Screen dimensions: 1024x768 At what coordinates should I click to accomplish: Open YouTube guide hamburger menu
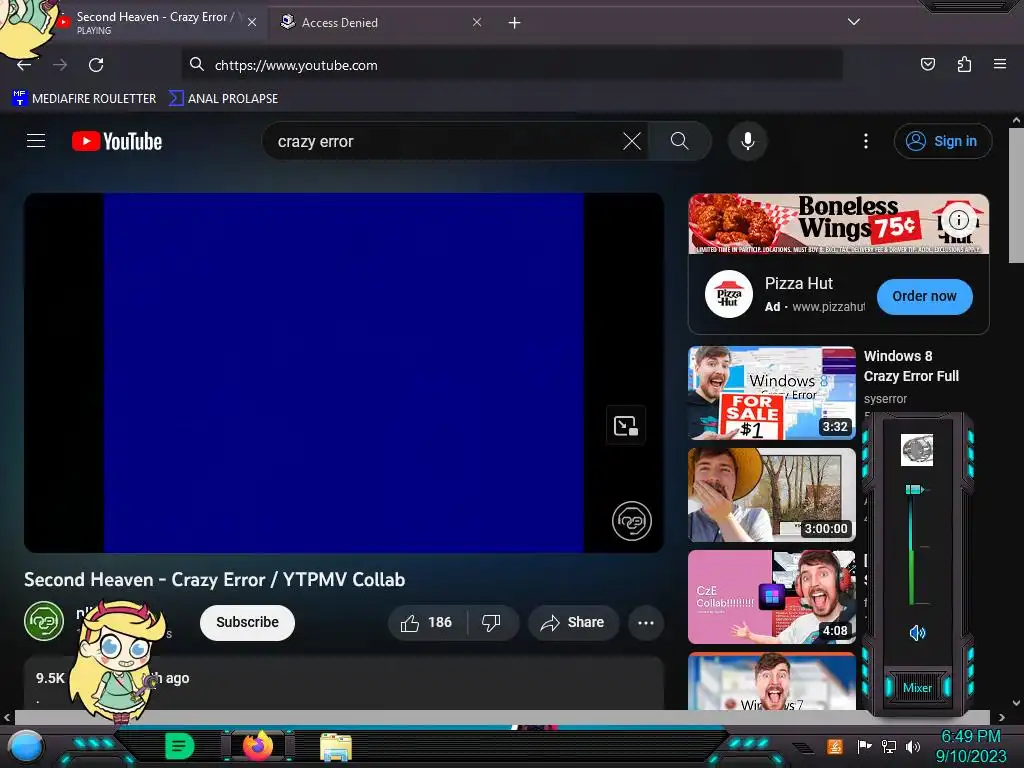click(36, 140)
